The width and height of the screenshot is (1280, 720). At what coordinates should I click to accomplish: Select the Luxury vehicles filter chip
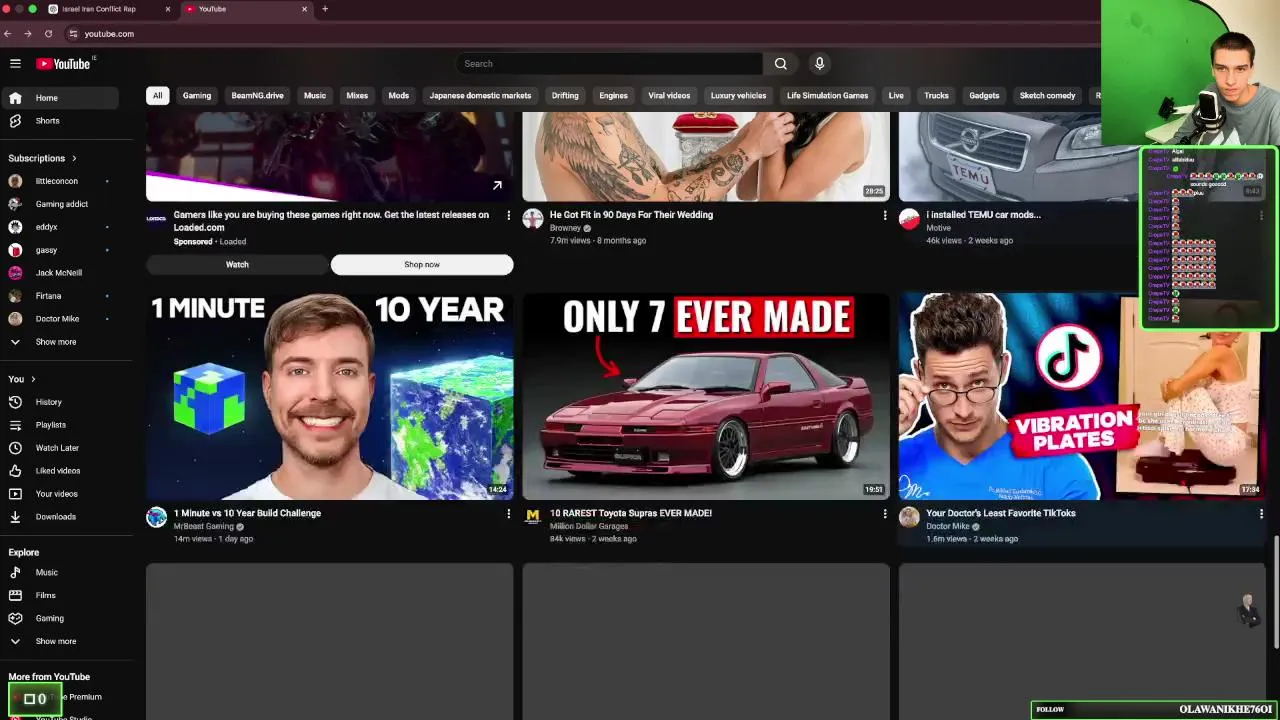click(738, 96)
